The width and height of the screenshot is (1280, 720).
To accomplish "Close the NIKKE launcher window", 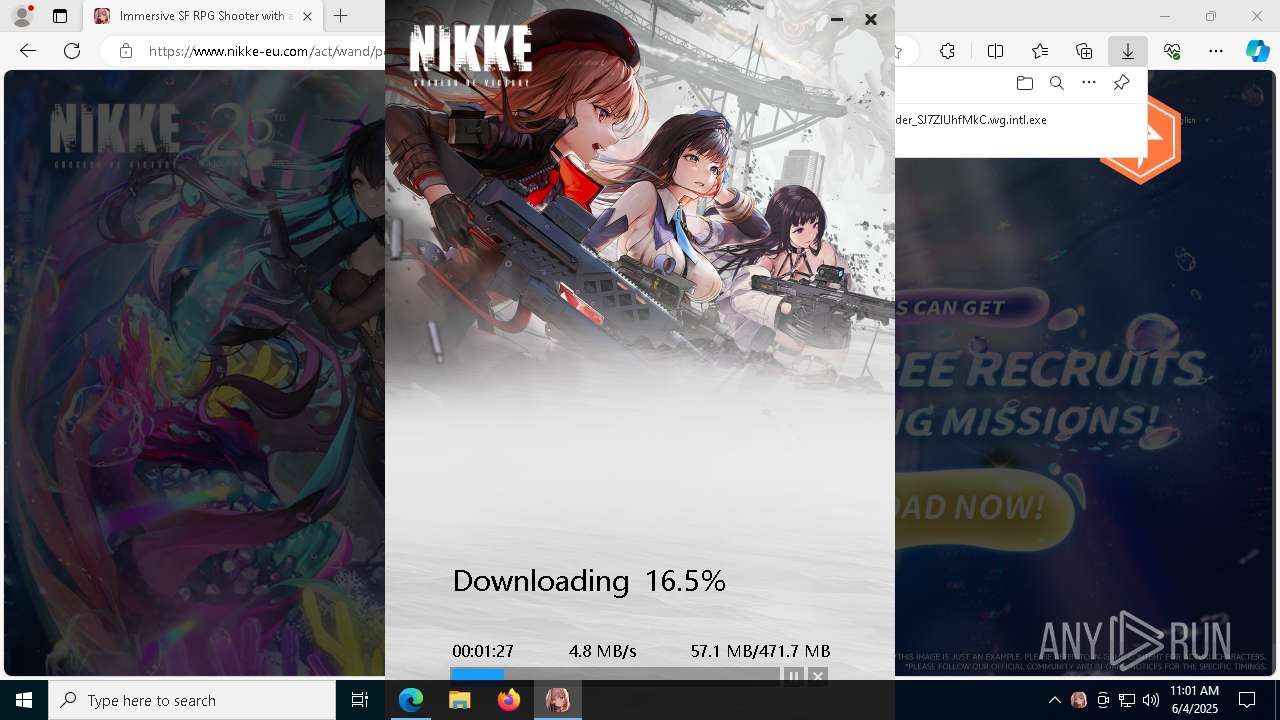I will (x=871, y=19).
